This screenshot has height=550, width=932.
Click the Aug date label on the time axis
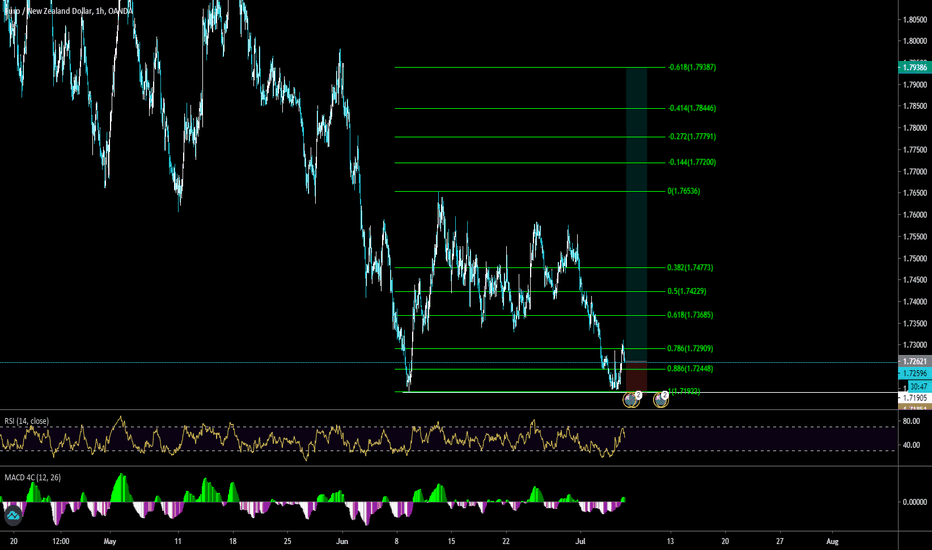pyautogui.click(x=832, y=542)
